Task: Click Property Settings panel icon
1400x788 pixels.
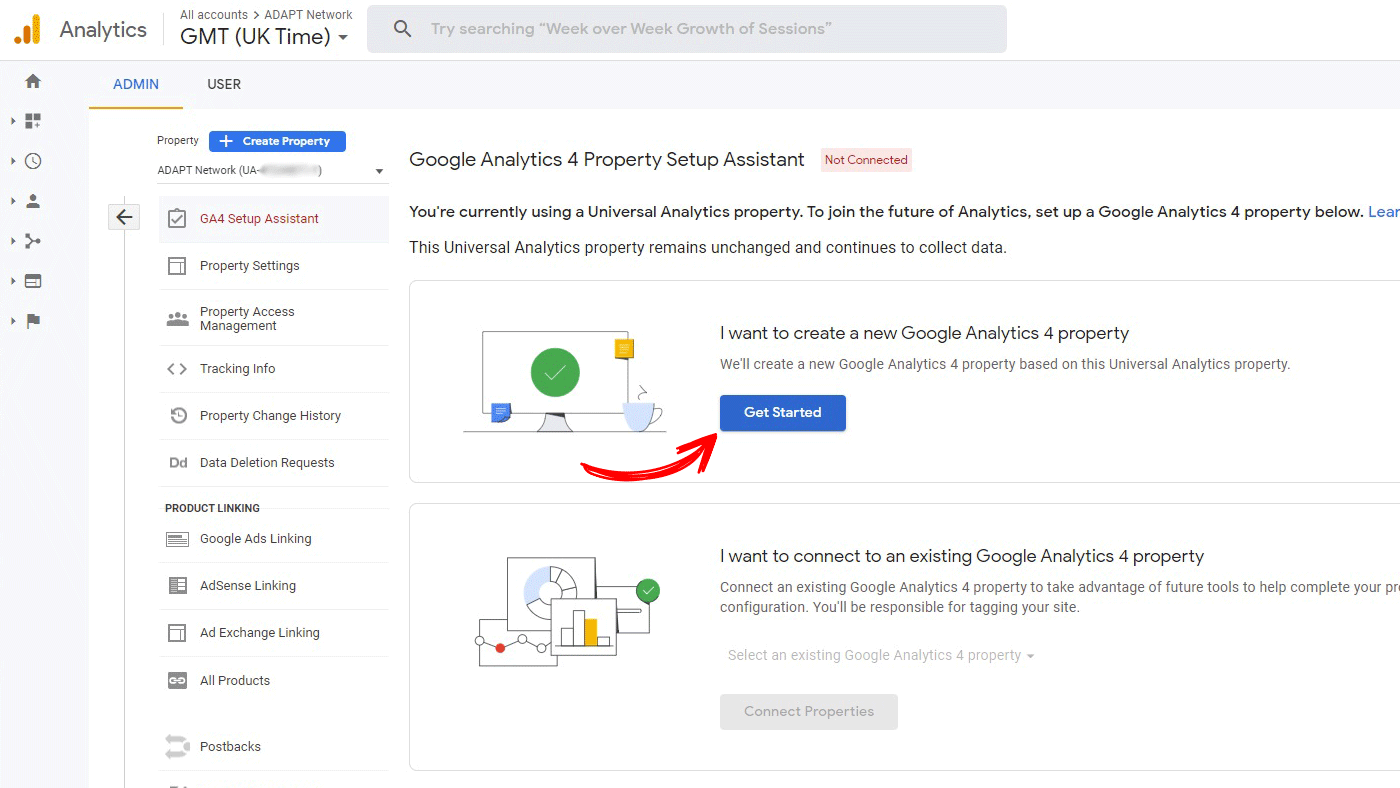Action: click(x=177, y=266)
